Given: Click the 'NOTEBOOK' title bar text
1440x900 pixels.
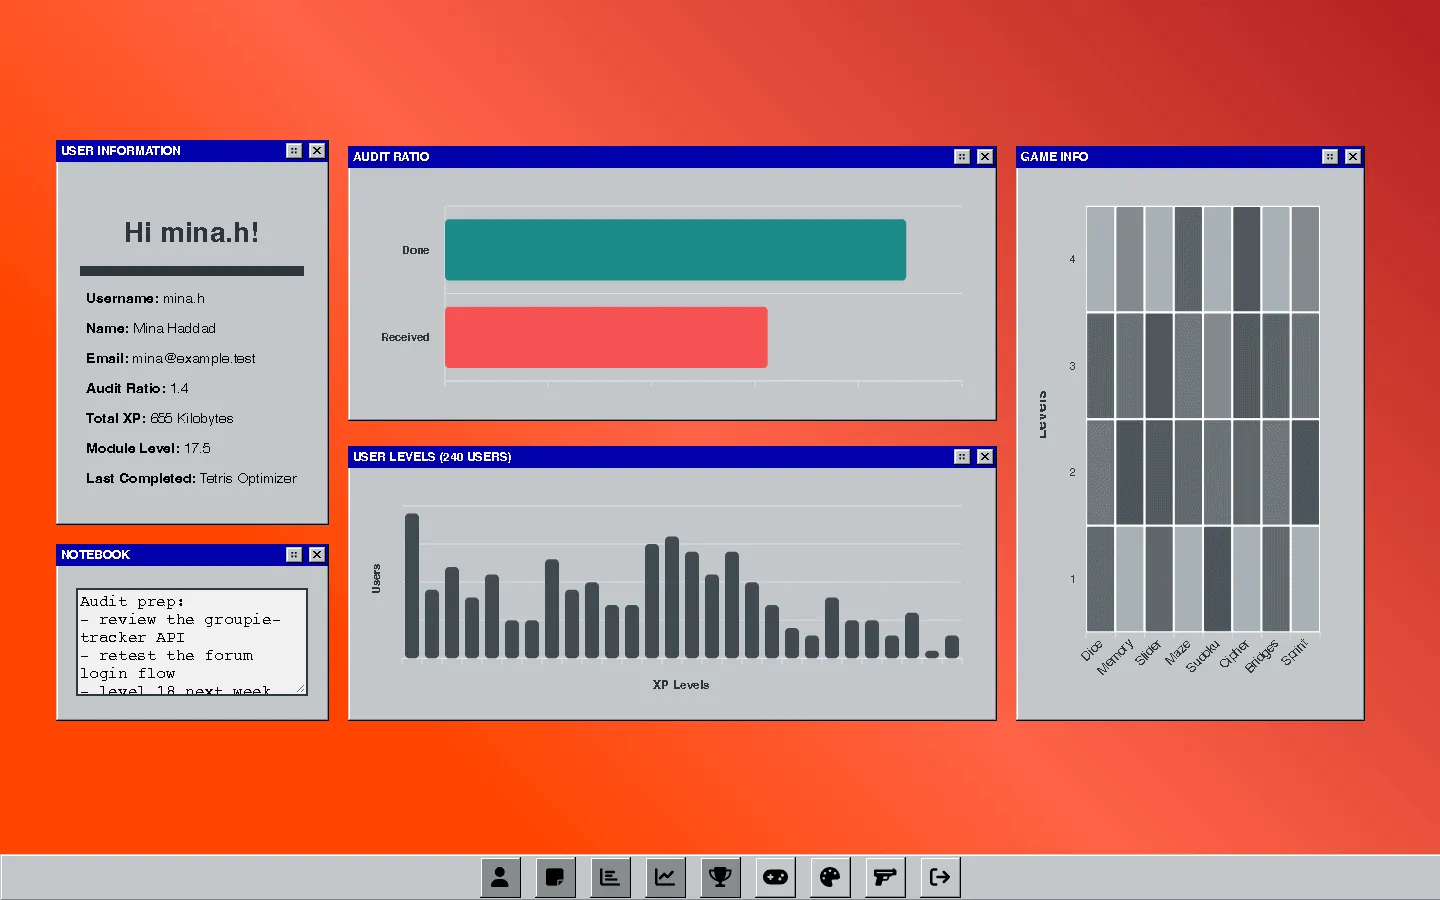Looking at the screenshot, I should 95,554.
